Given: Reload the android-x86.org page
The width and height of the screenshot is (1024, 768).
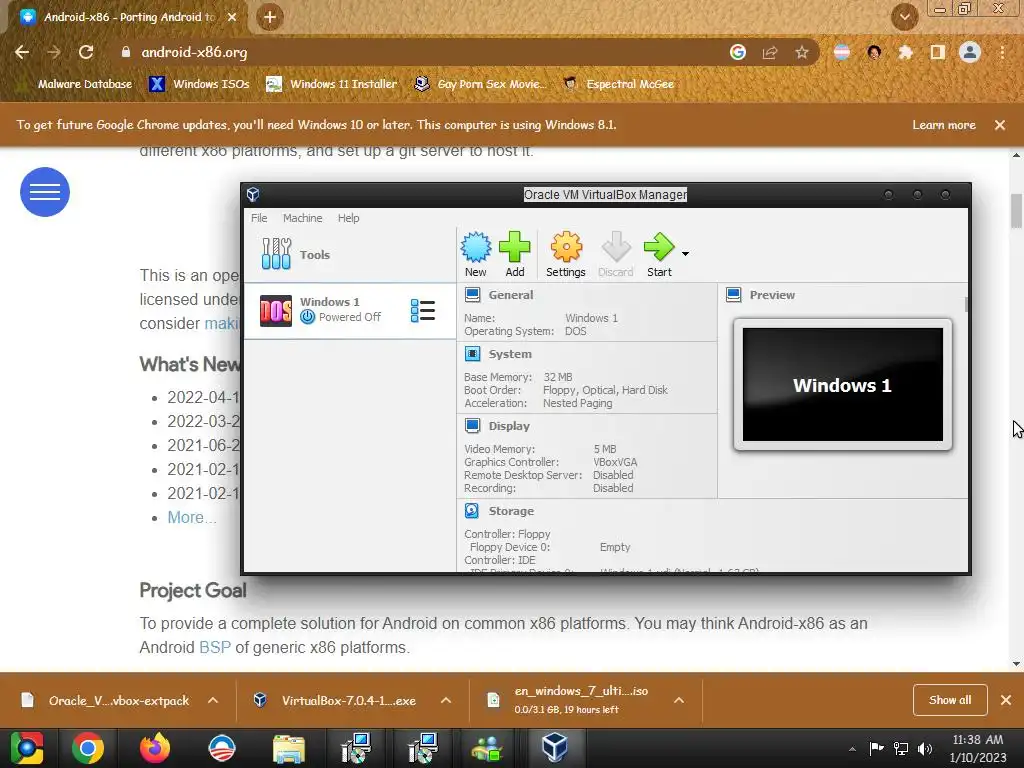Looking at the screenshot, I should [86, 52].
